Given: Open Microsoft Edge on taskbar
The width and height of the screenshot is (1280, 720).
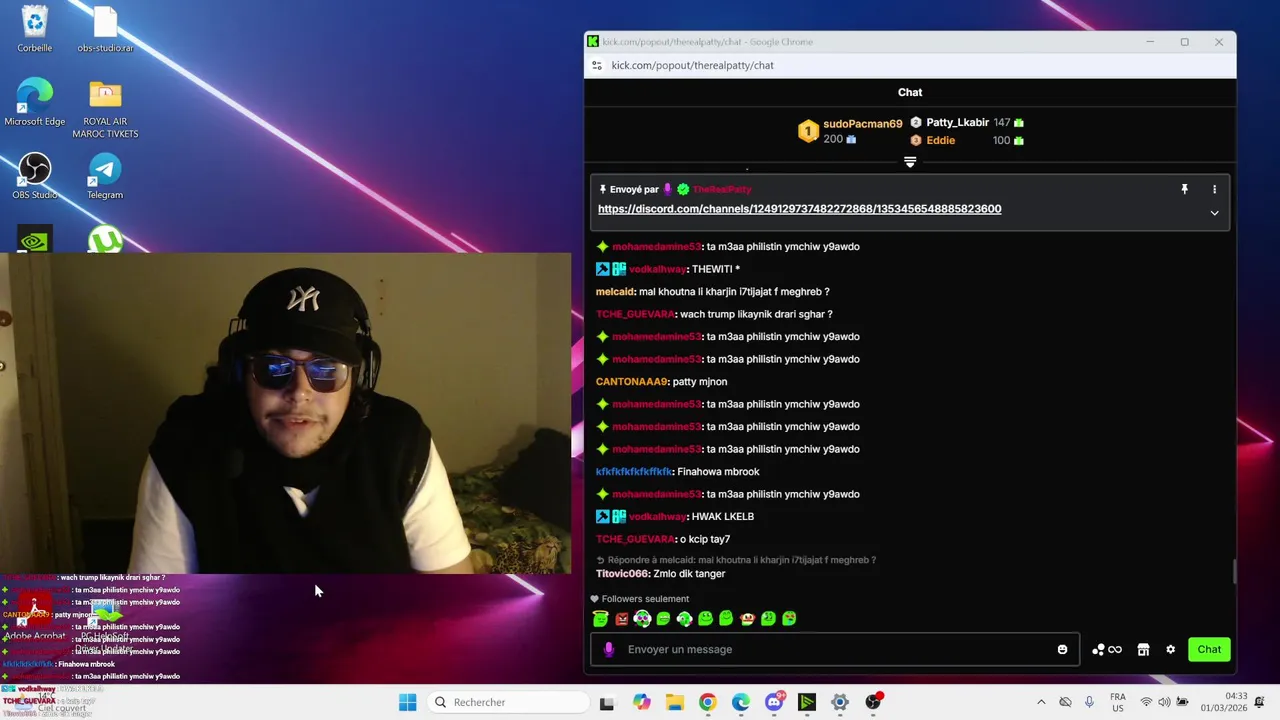Looking at the screenshot, I should [x=741, y=702].
